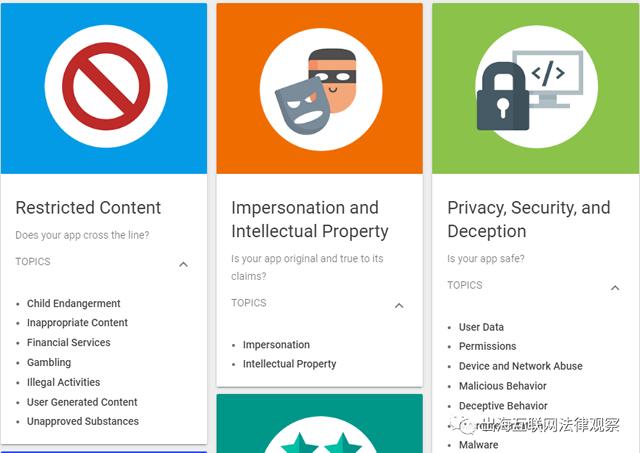View the Malicious Behavior topic
This screenshot has width=640, height=453.
coord(503,386)
